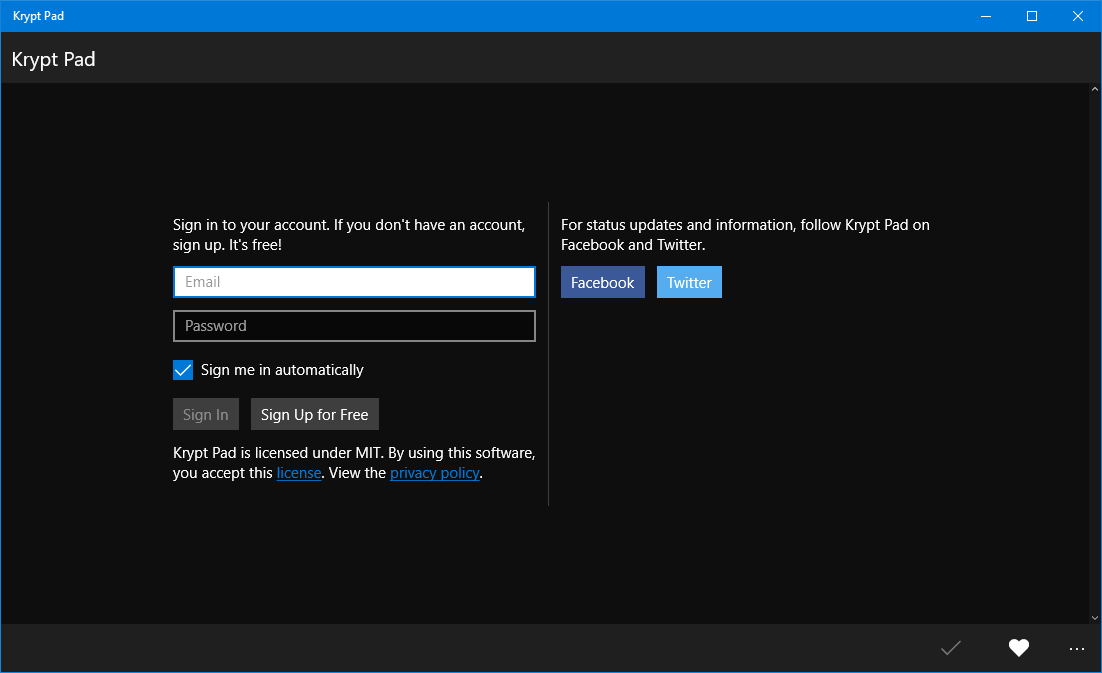Click the scrollbar down arrow
Viewport: 1102px width, 673px height.
(1095, 618)
